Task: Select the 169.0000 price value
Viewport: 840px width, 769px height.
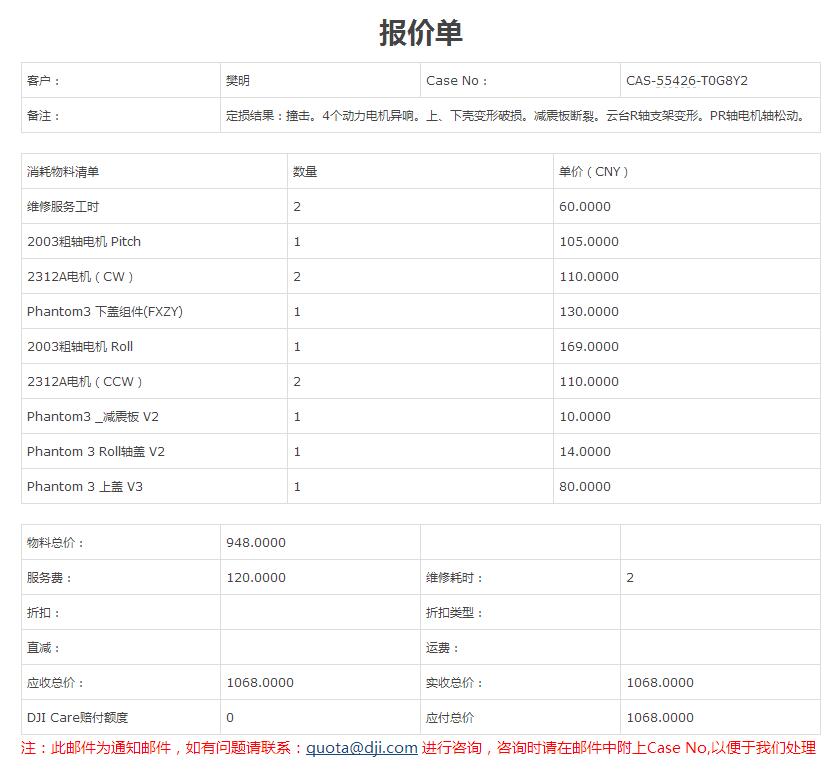Action: [x=589, y=347]
